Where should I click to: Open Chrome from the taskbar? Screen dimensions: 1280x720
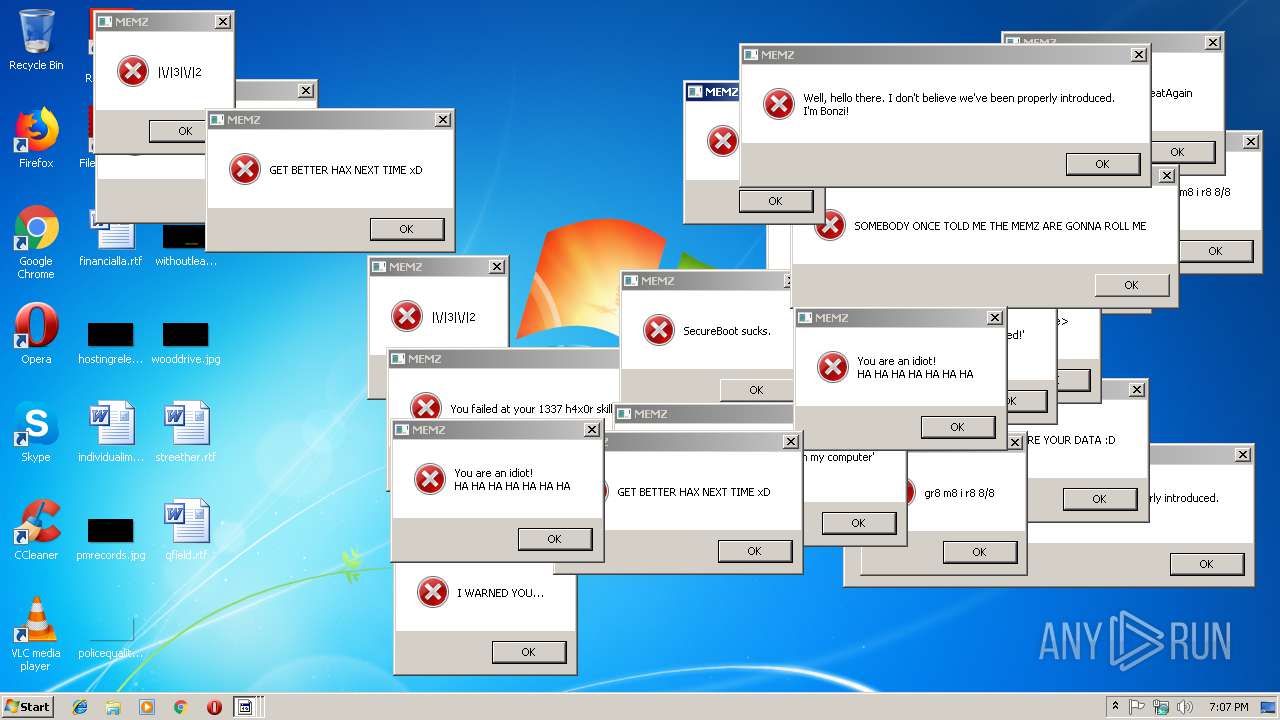[x=180, y=707]
